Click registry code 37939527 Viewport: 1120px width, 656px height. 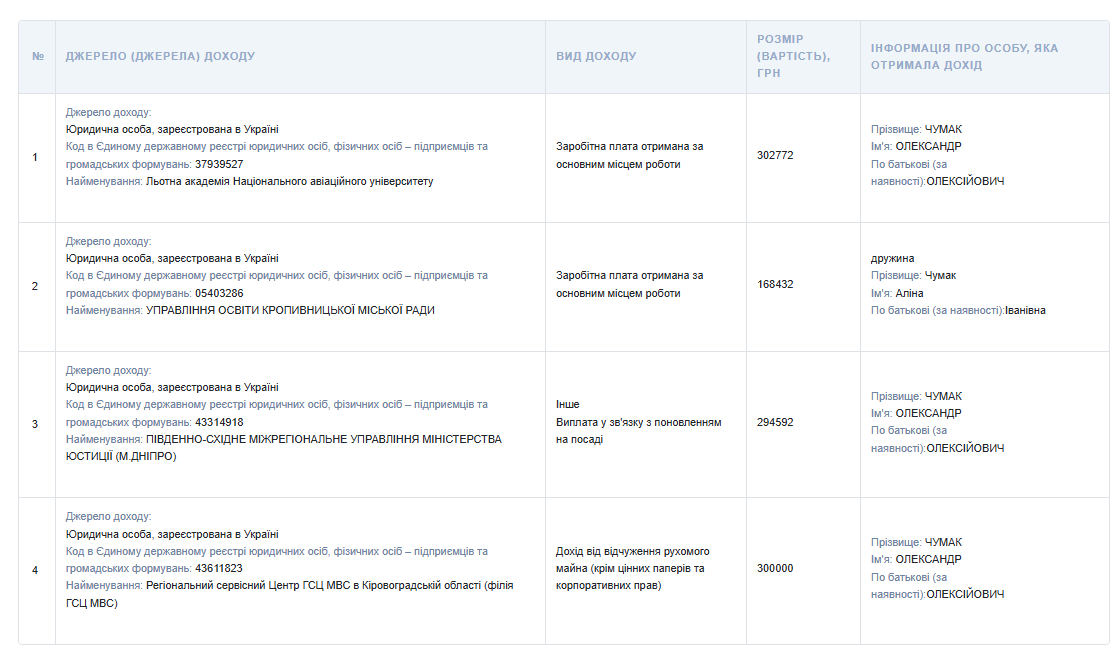pyautogui.click(x=219, y=164)
